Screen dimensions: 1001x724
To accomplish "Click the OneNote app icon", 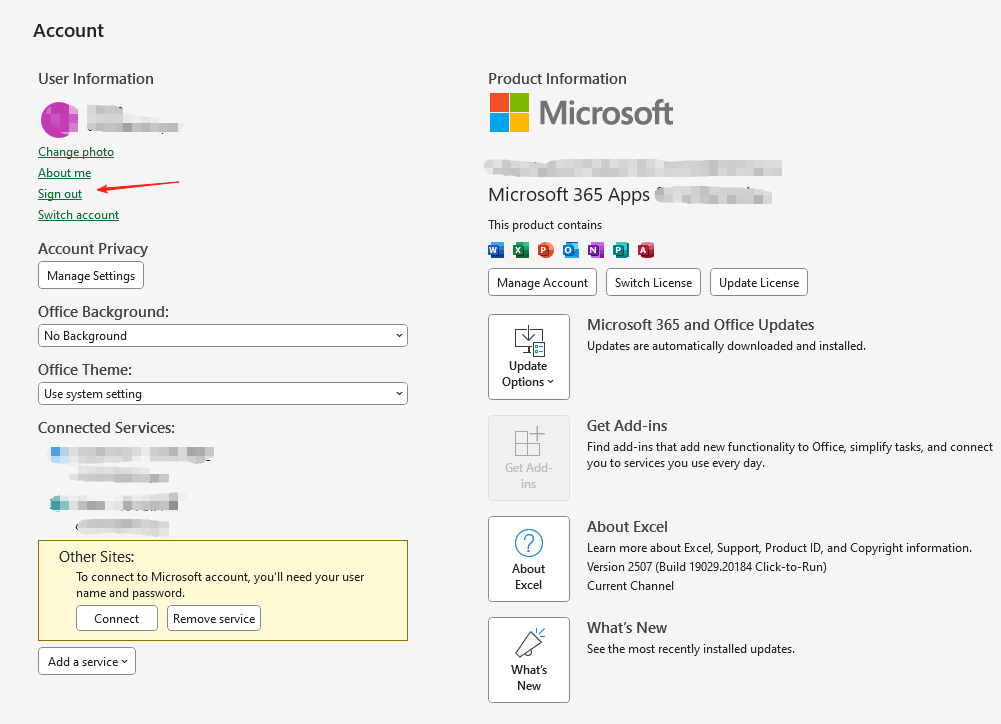I will [596, 250].
